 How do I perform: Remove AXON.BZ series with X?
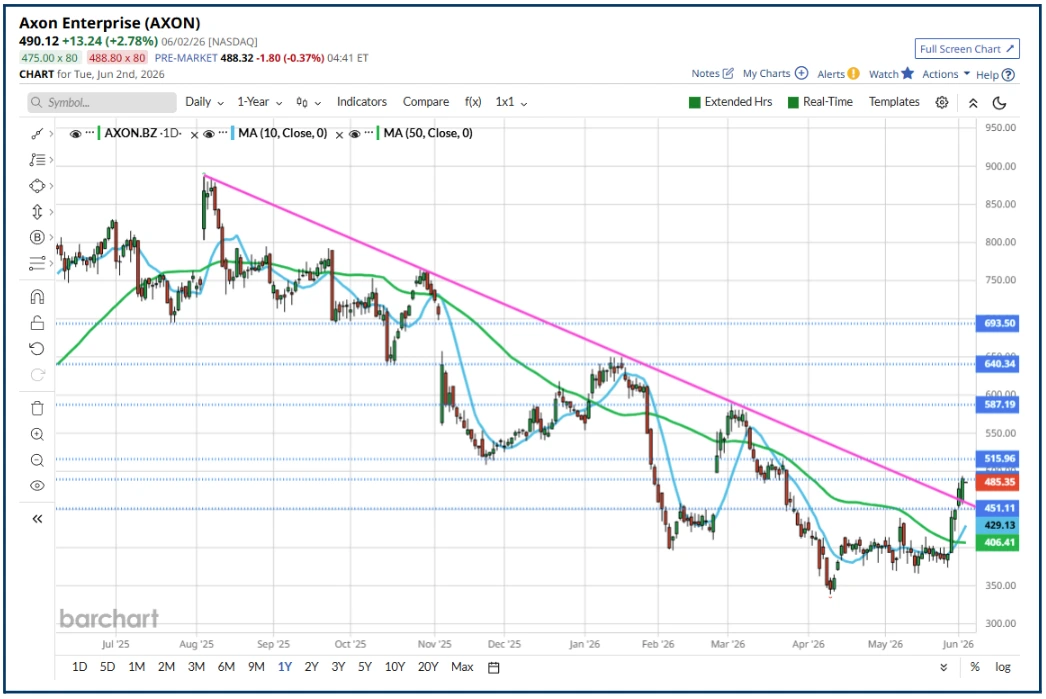click(x=194, y=135)
